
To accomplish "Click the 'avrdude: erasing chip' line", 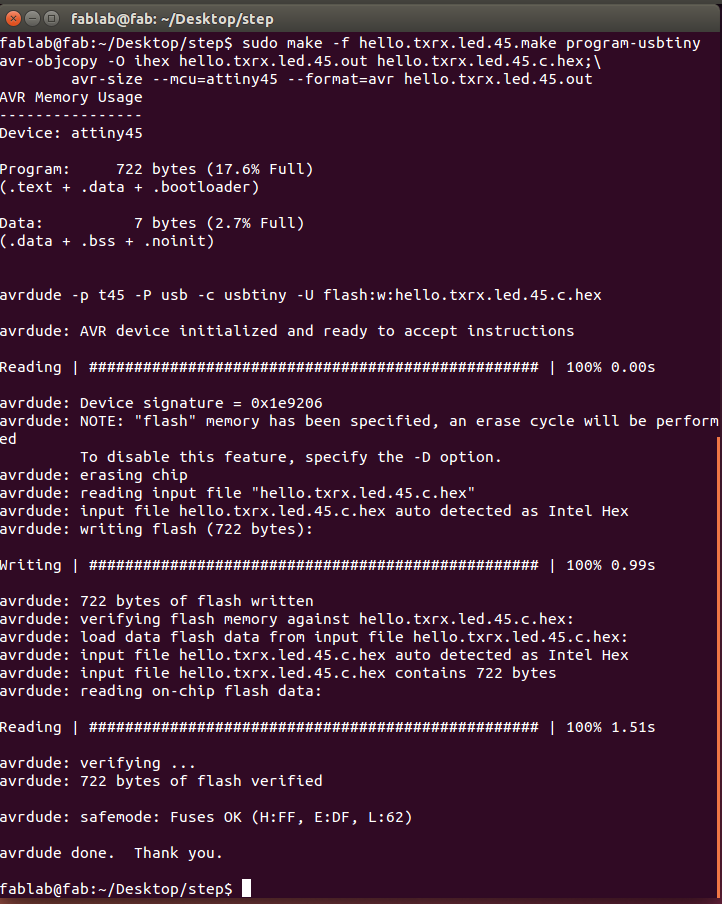I will (x=93, y=475).
